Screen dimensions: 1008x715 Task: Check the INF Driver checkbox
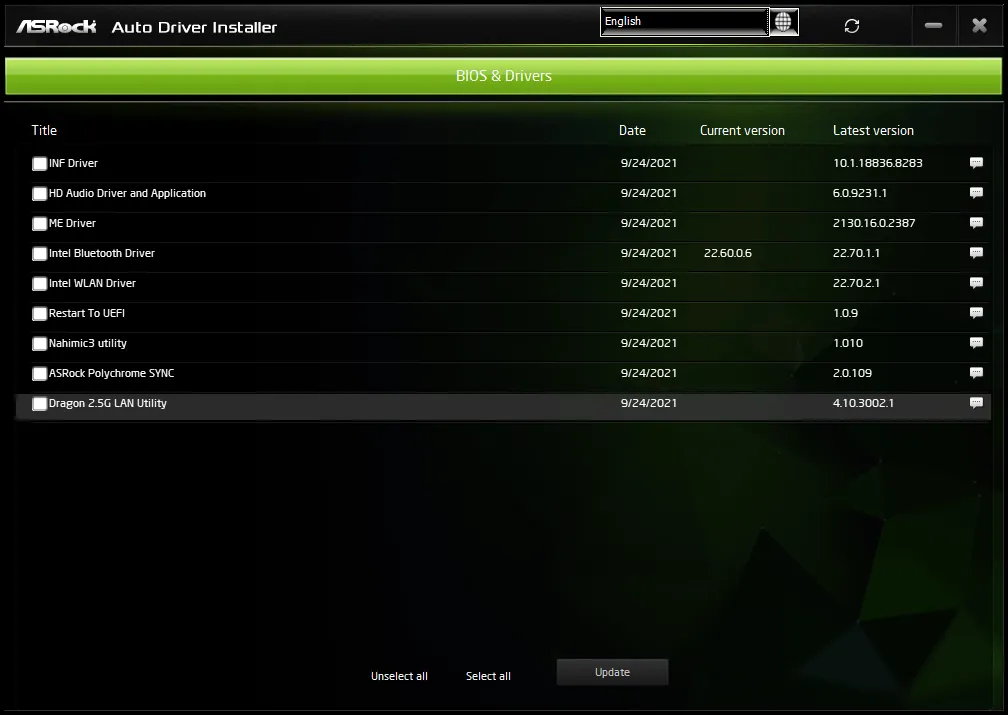pyautogui.click(x=39, y=163)
